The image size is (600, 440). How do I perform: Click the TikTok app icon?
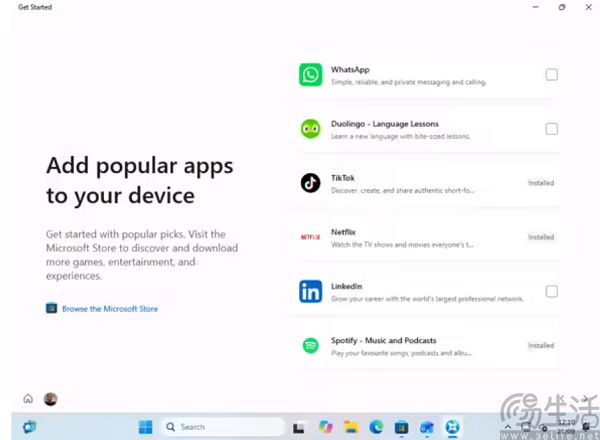pyautogui.click(x=310, y=183)
